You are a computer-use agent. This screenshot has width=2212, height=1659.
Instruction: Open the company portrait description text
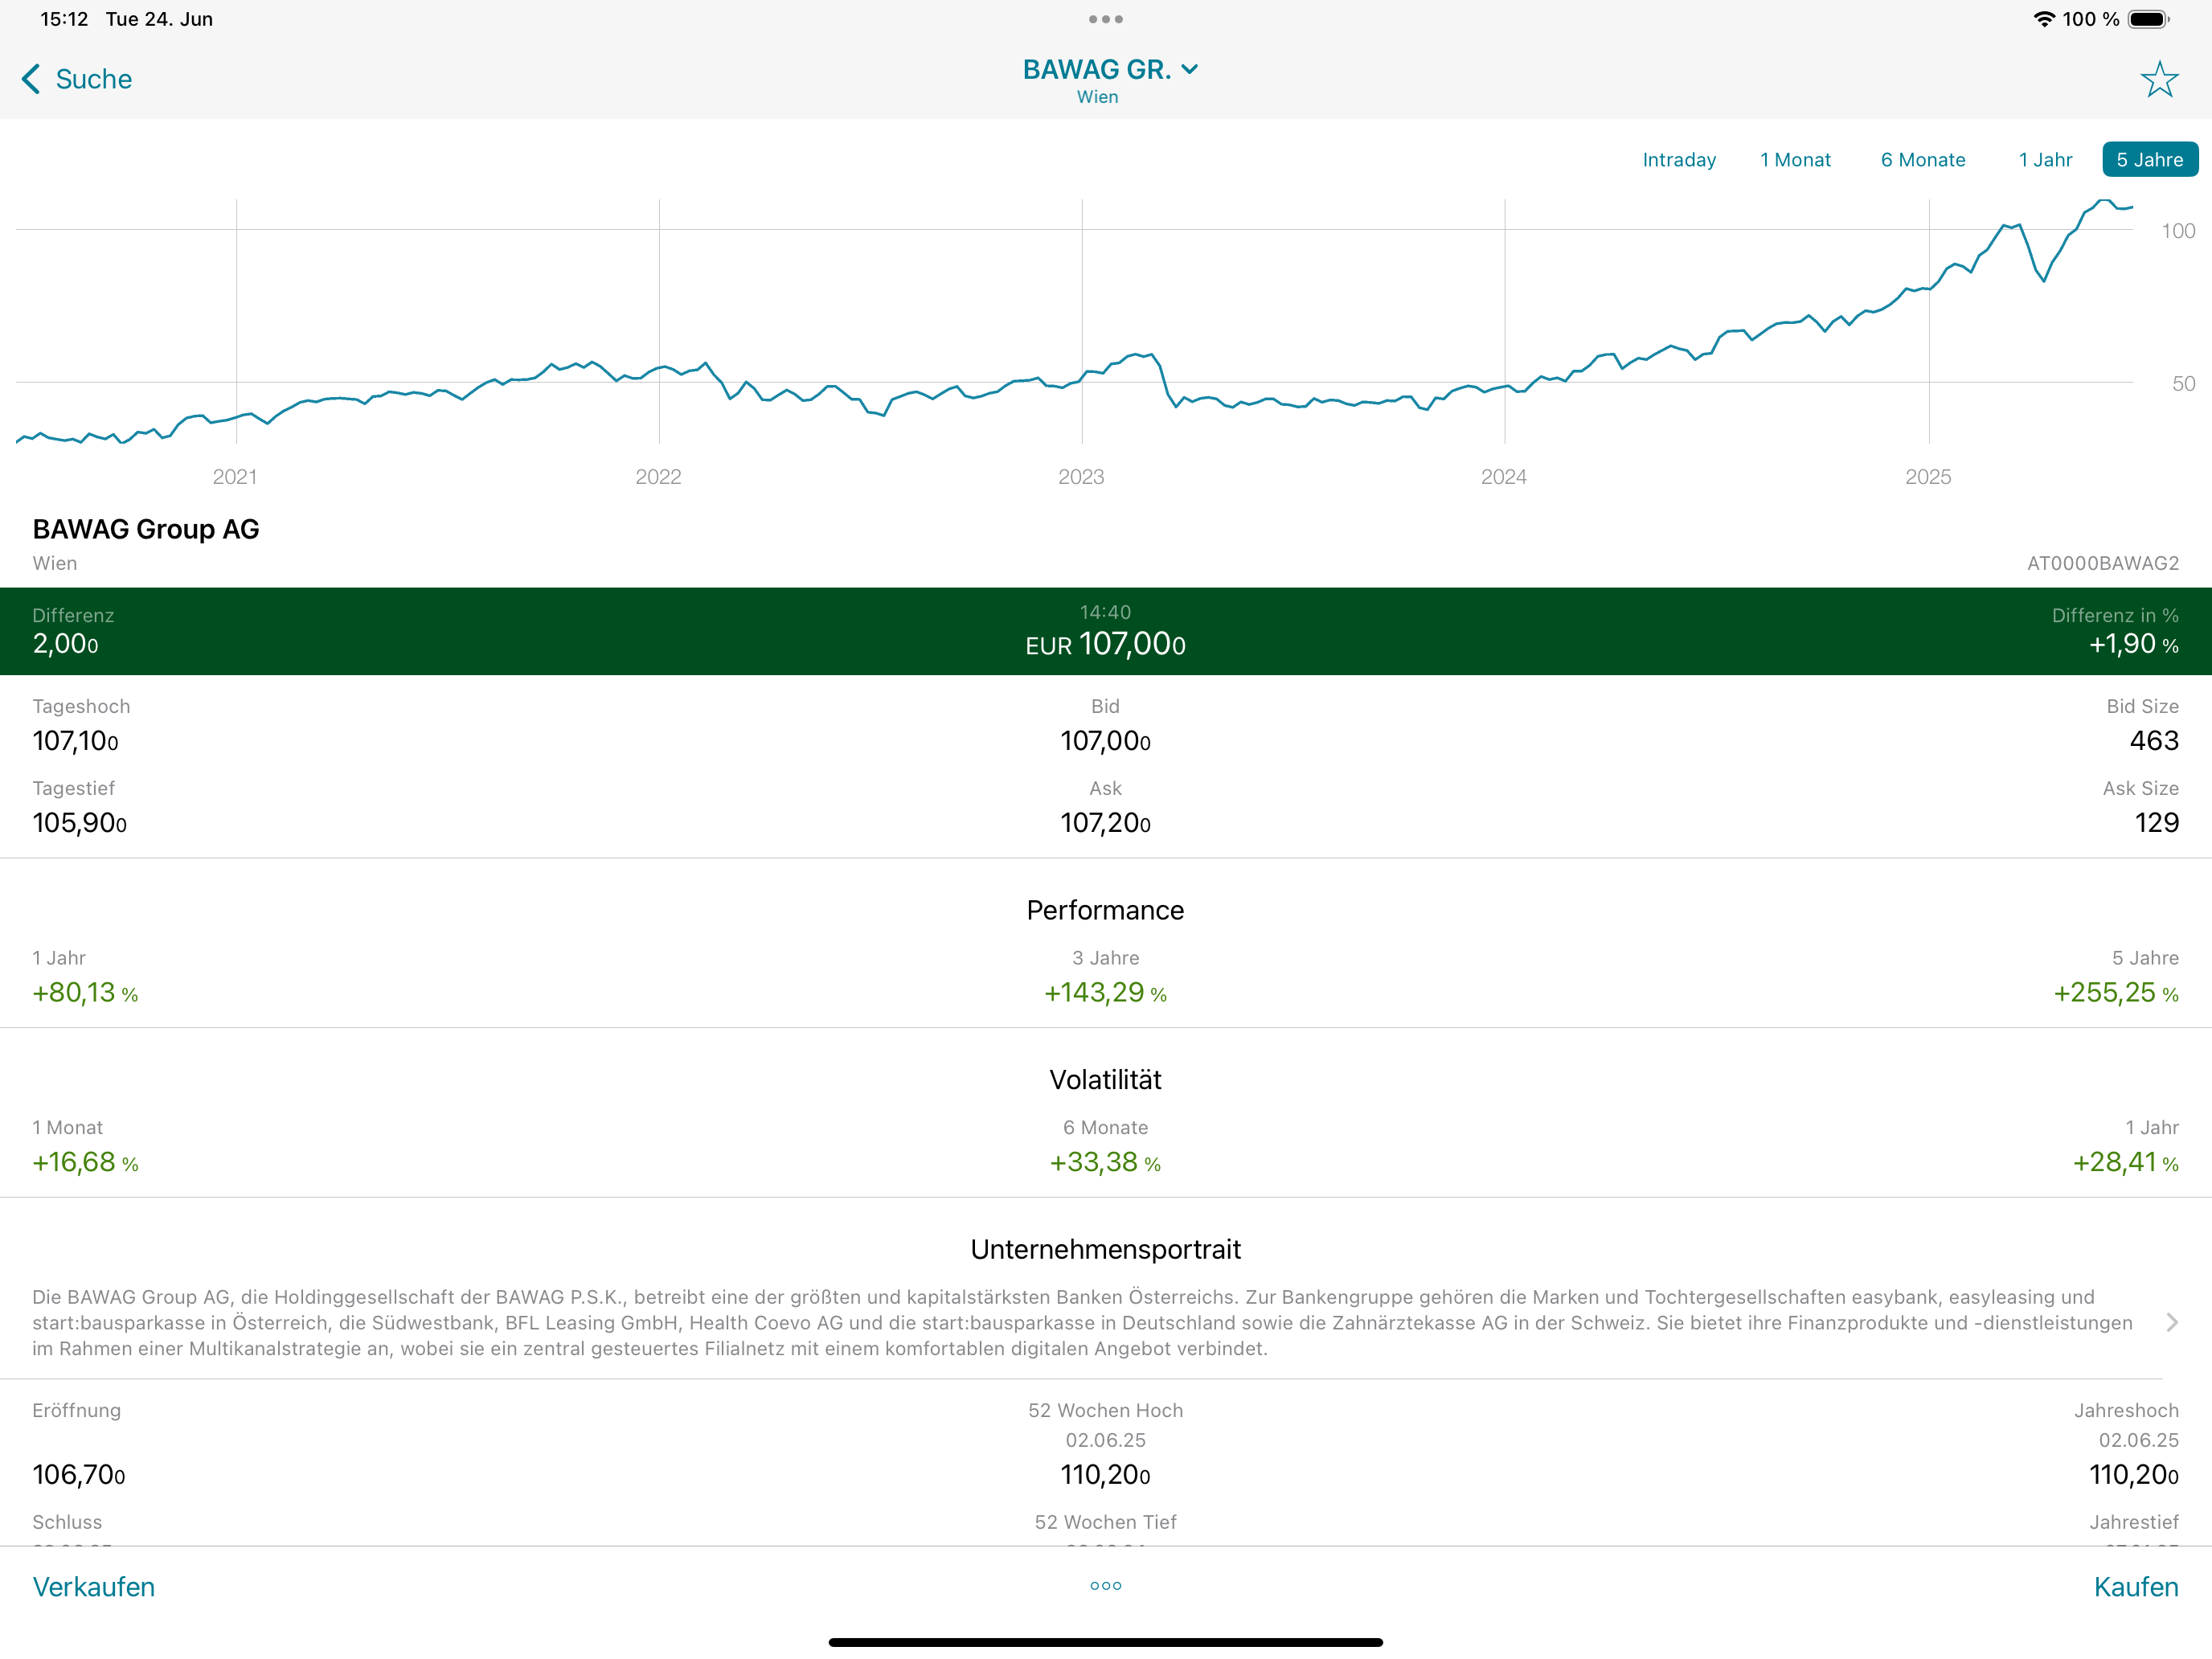[1082, 1322]
